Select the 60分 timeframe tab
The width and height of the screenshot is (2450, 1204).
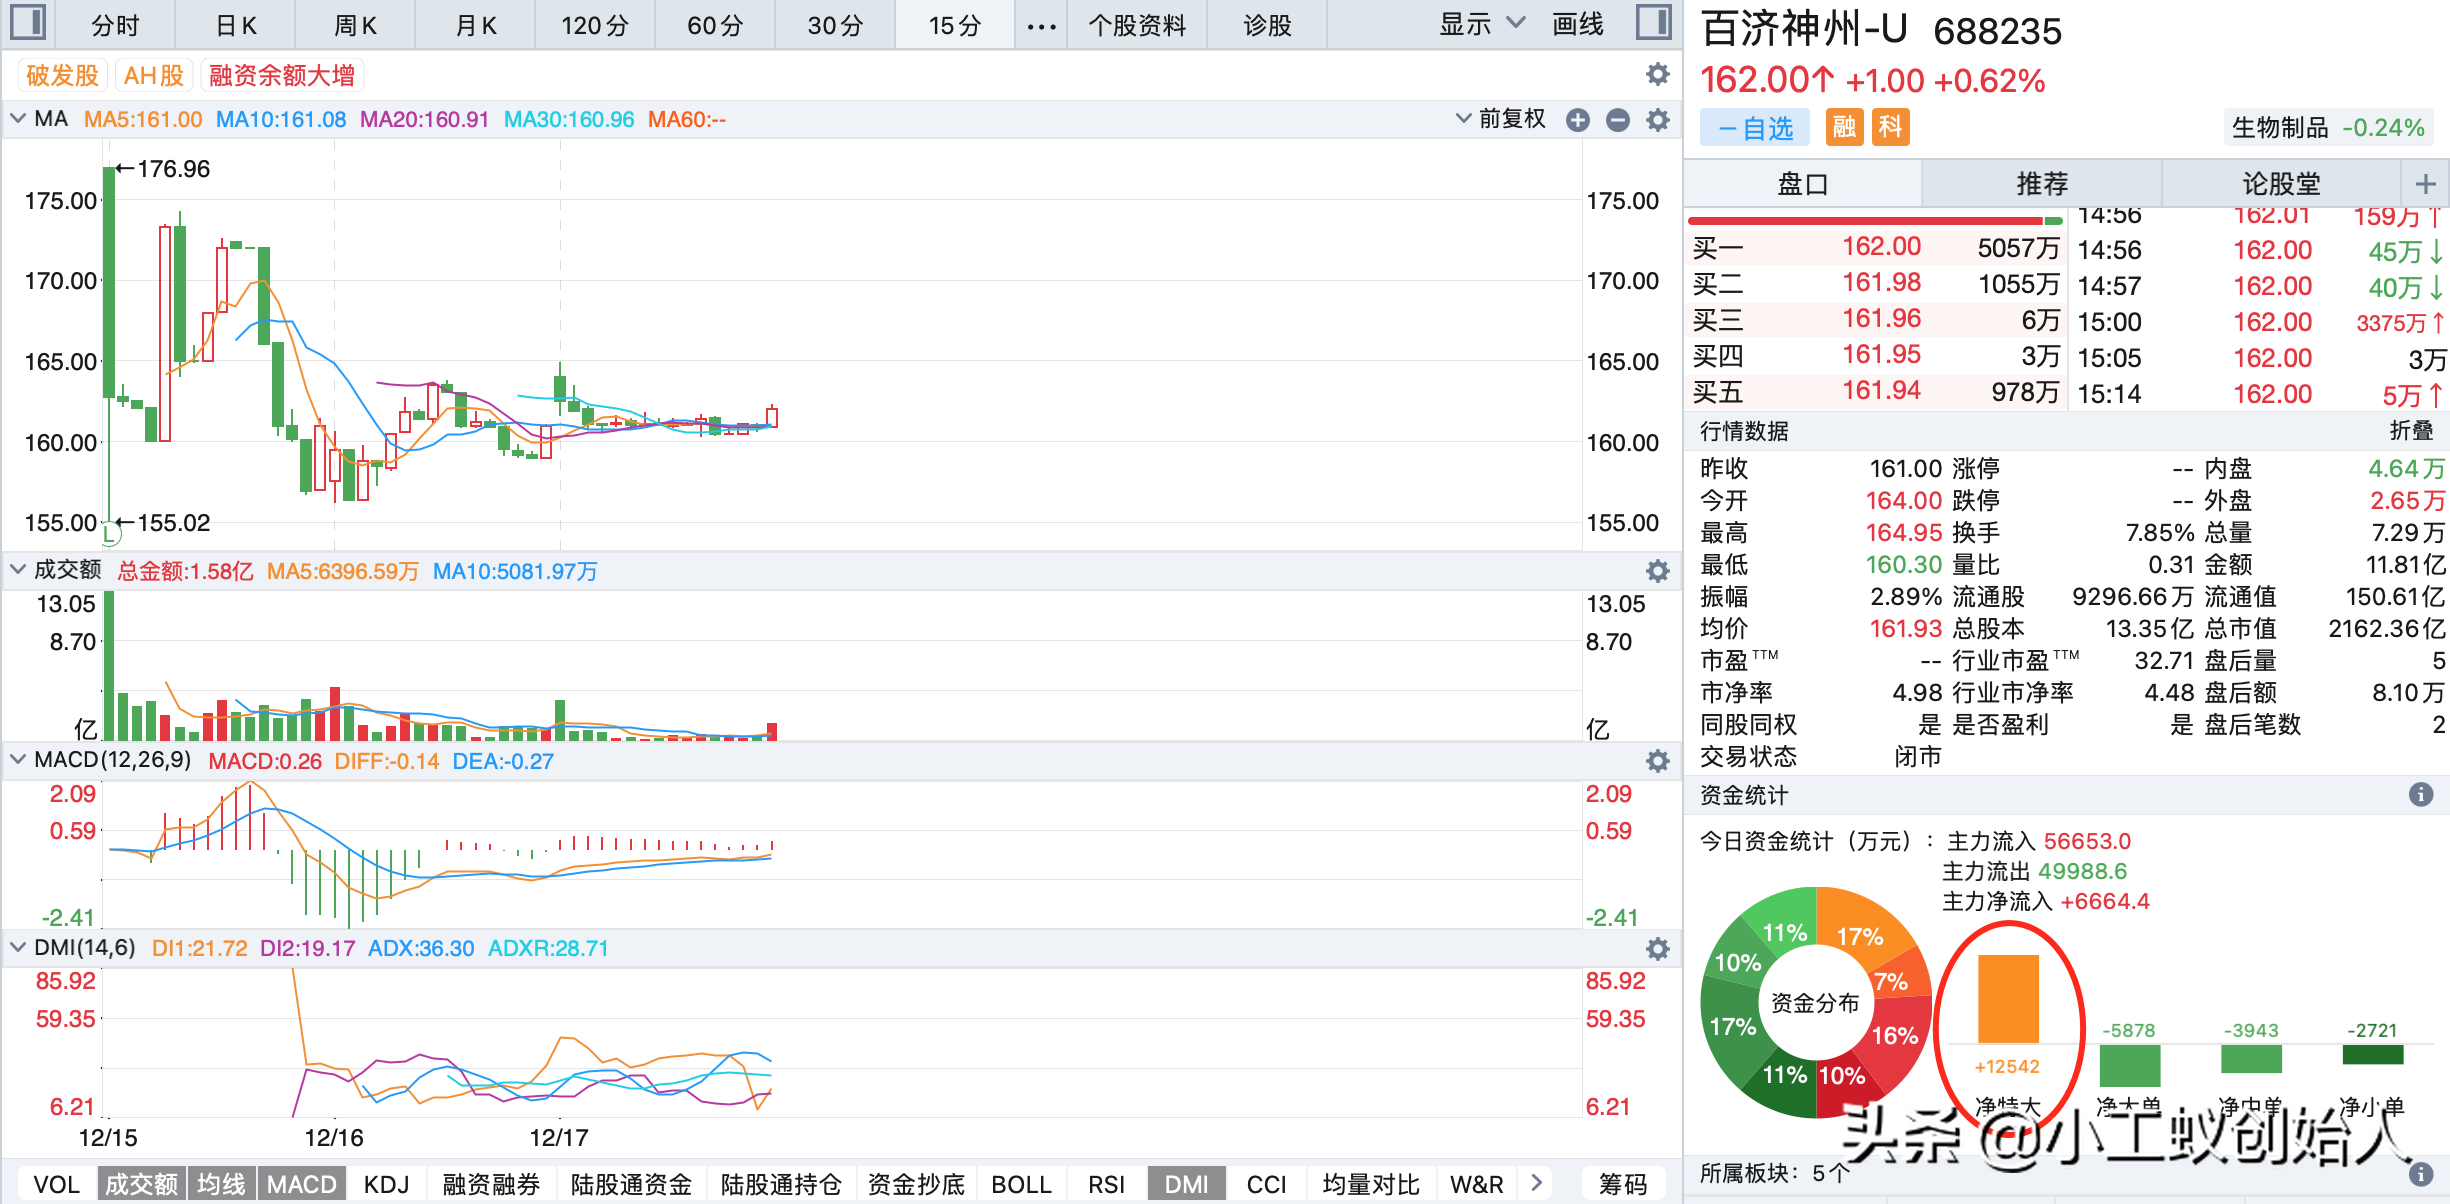[715, 26]
